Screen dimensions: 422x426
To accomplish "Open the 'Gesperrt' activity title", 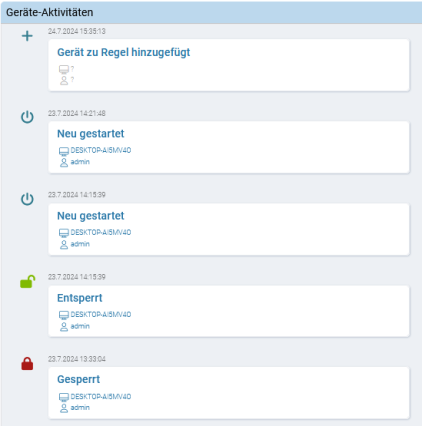I will click(79, 379).
